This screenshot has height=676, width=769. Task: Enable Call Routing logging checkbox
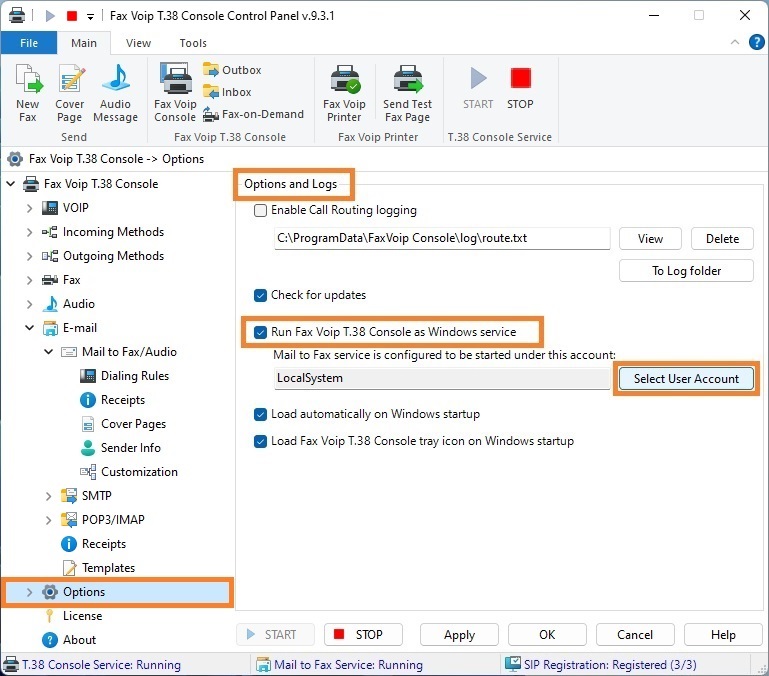pyautogui.click(x=260, y=210)
